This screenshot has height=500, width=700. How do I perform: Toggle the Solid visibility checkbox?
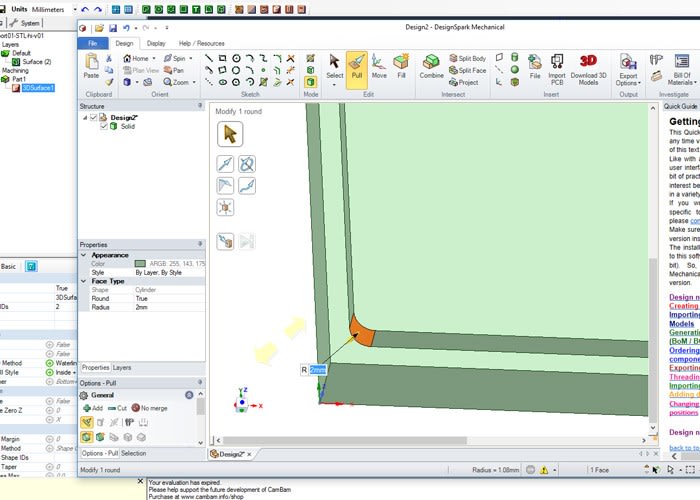[x=104, y=126]
